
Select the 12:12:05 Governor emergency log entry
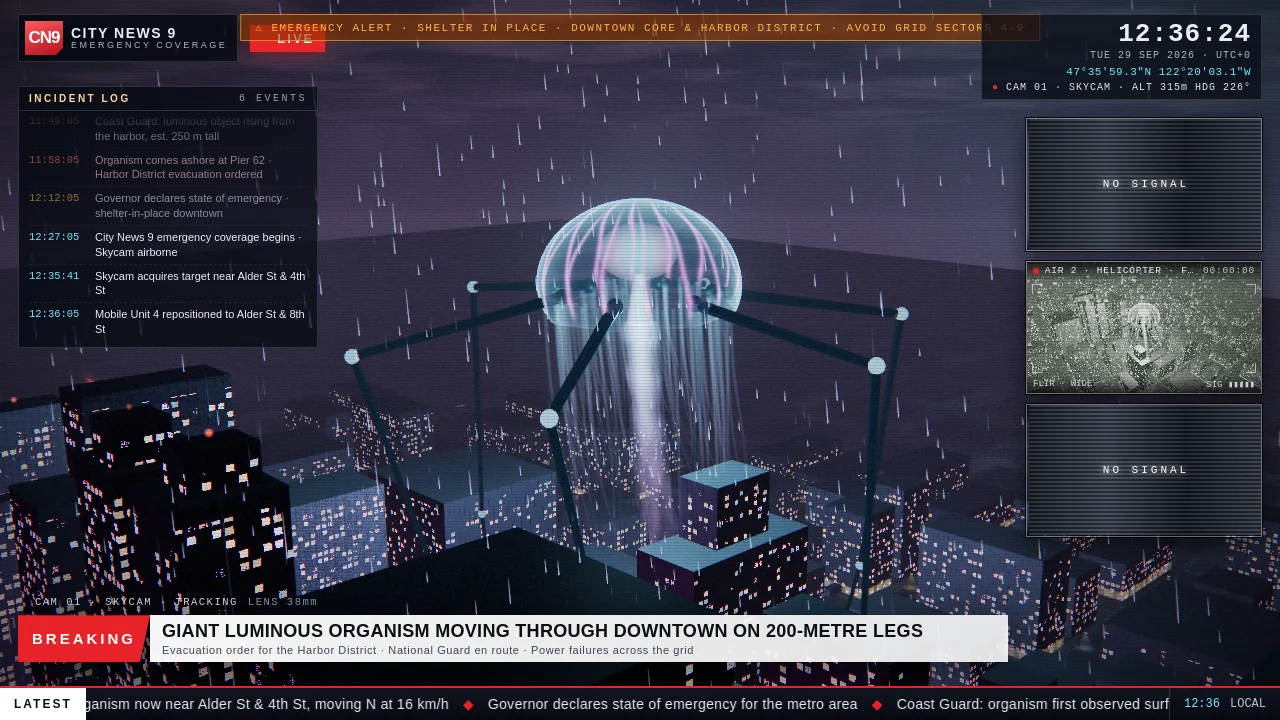(x=168, y=206)
